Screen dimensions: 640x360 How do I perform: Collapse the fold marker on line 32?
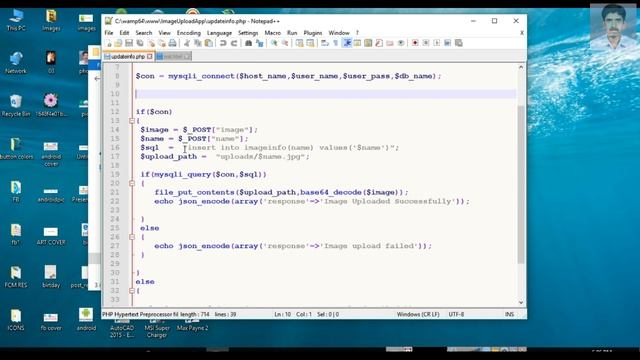click(x=132, y=291)
